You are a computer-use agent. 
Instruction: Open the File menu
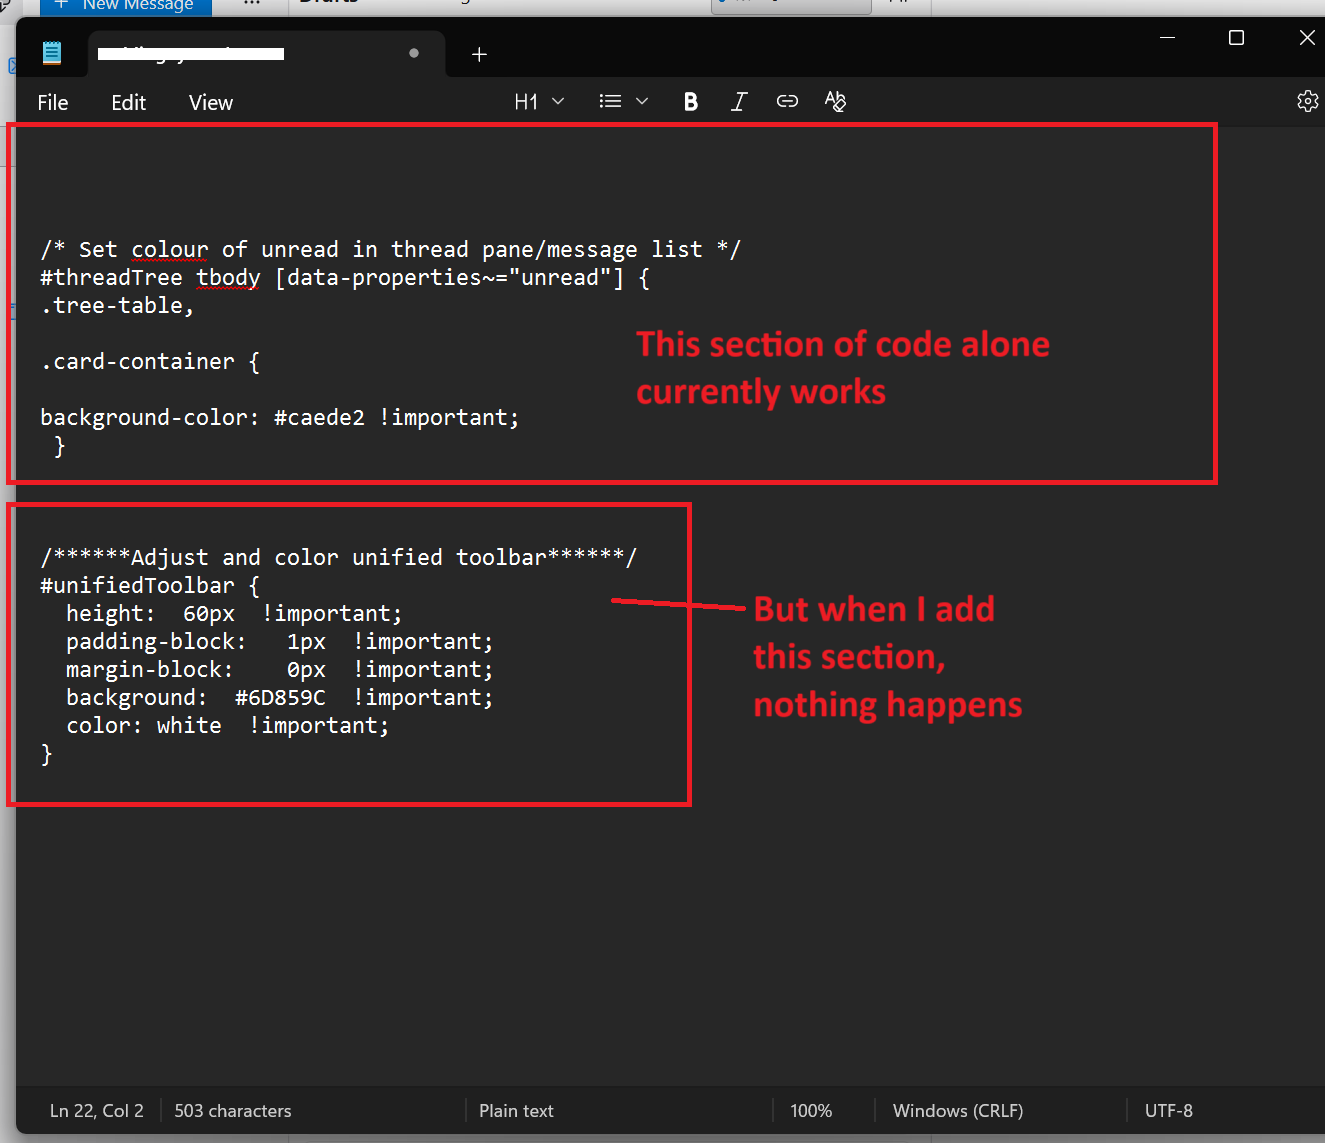point(53,103)
